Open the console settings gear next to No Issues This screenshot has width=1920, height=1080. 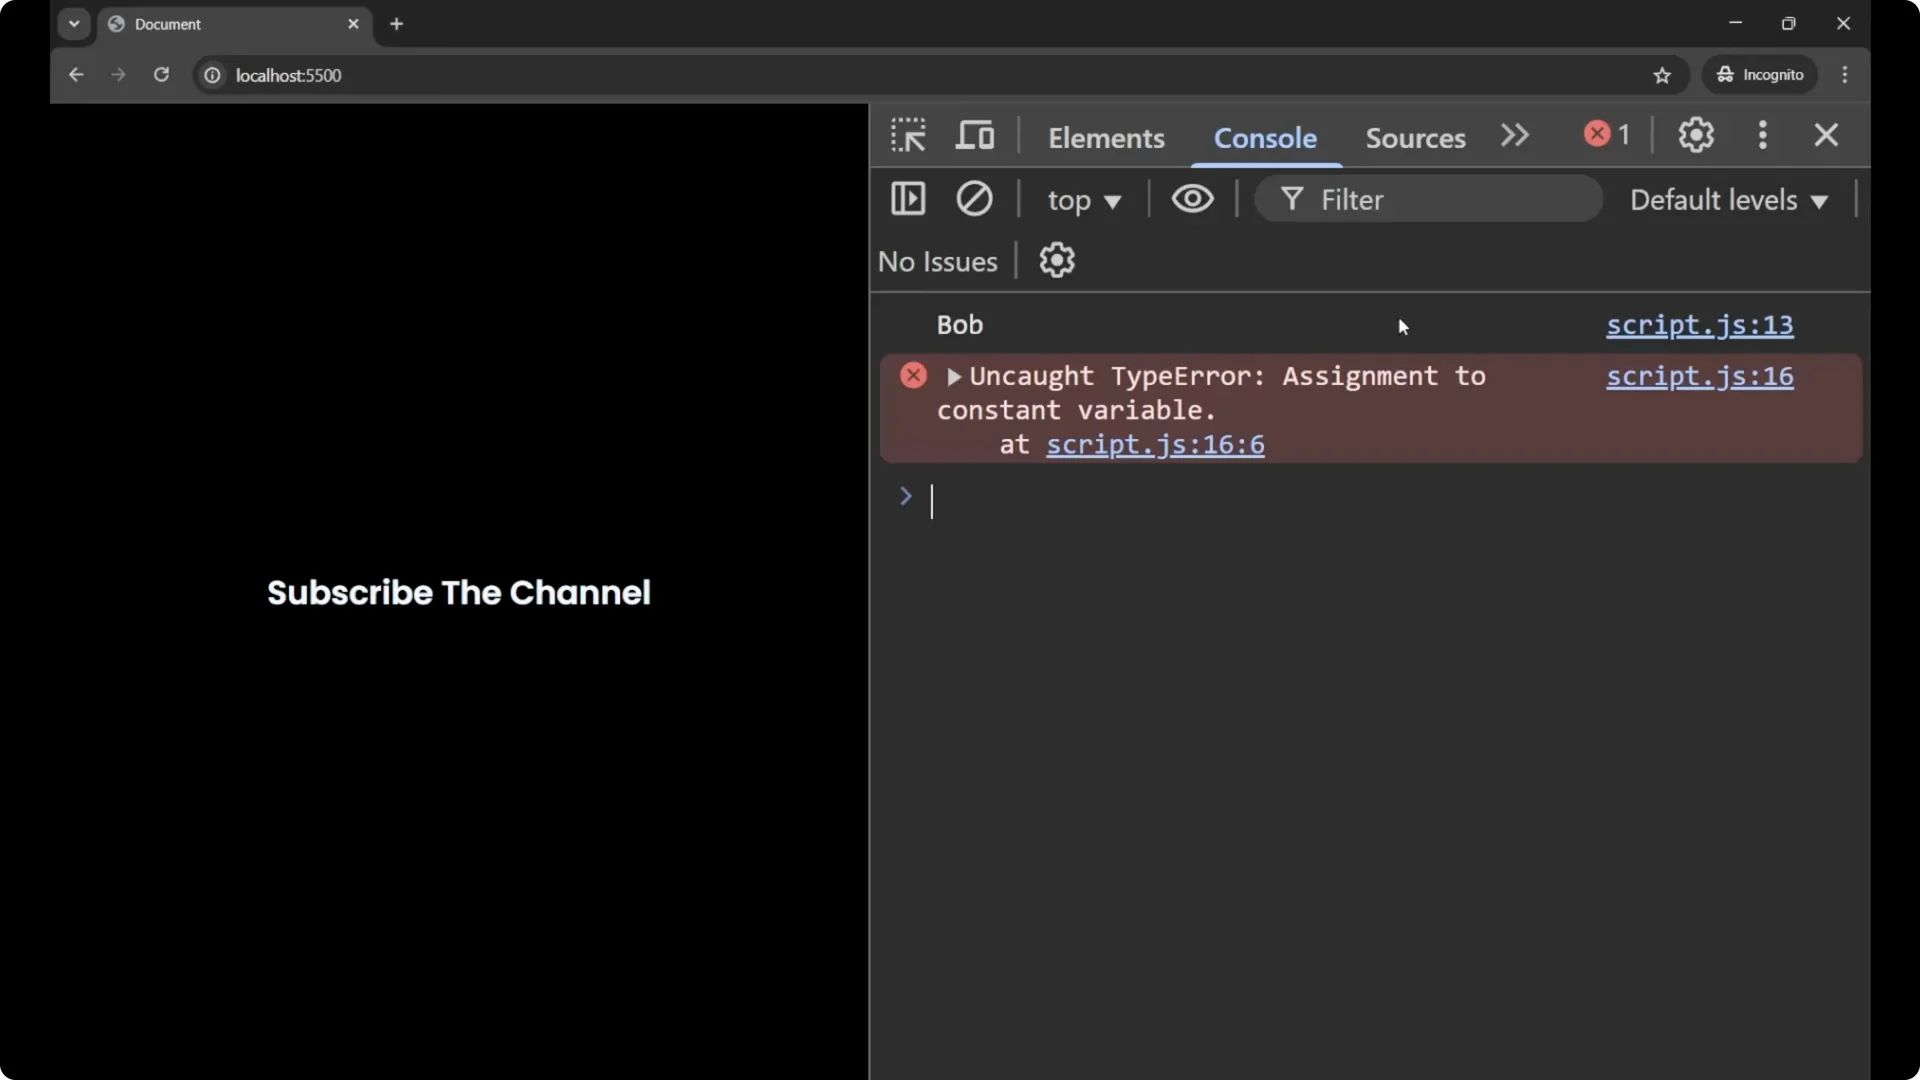tap(1058, 260)
